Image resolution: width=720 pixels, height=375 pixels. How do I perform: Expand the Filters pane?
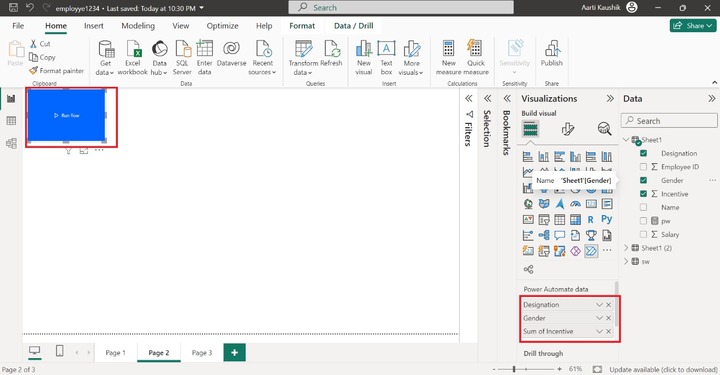point(468,99)
